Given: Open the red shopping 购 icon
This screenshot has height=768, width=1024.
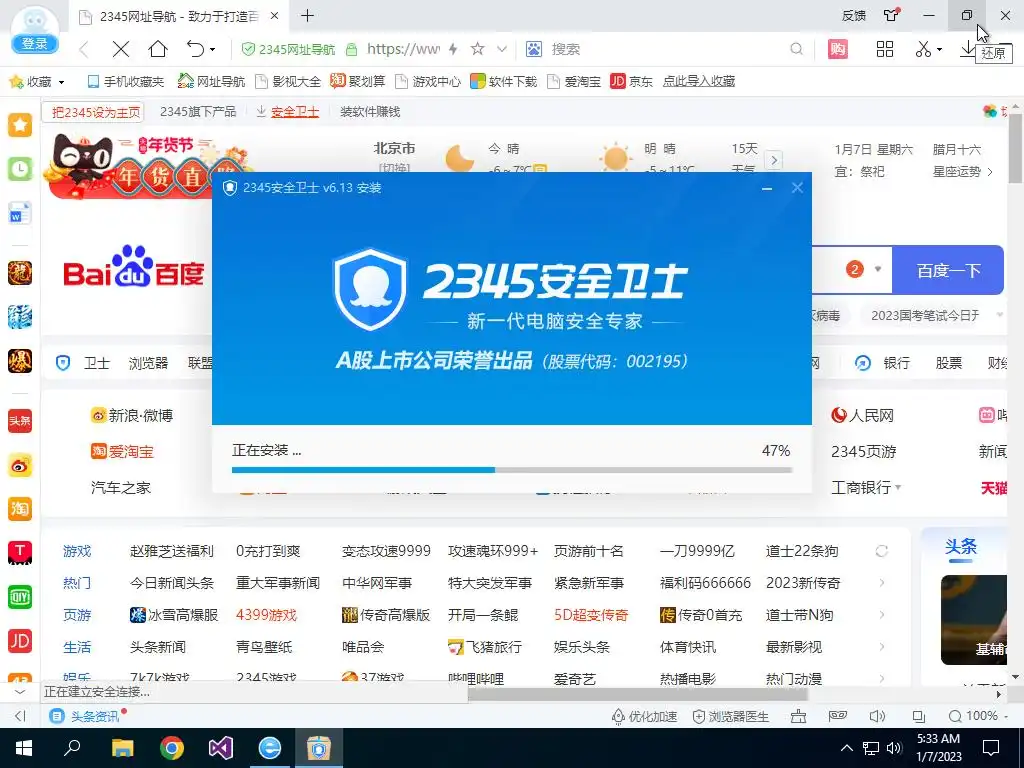Looking at the screenshot, I should point(838,49).
